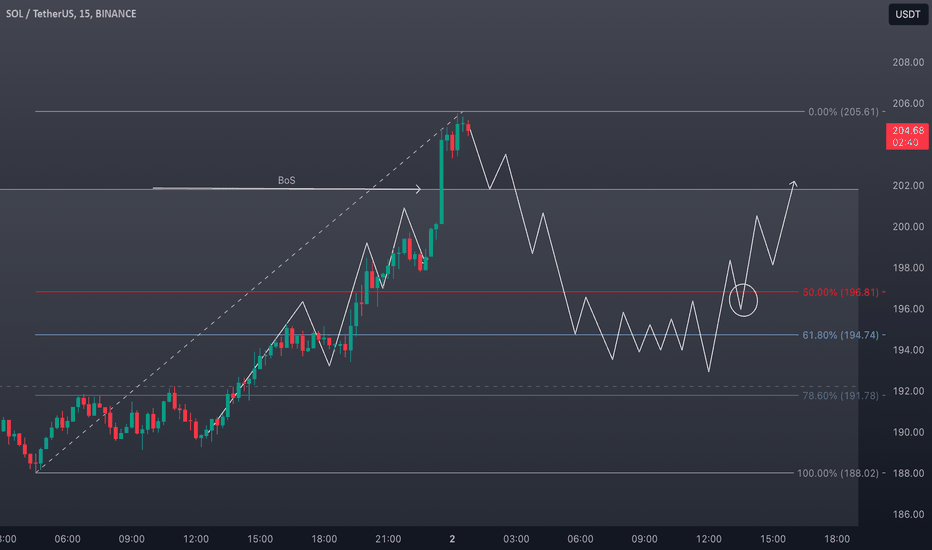Click the 196.00 price axis label
This screenshot has width=932, height=550.
click(908, 309)
